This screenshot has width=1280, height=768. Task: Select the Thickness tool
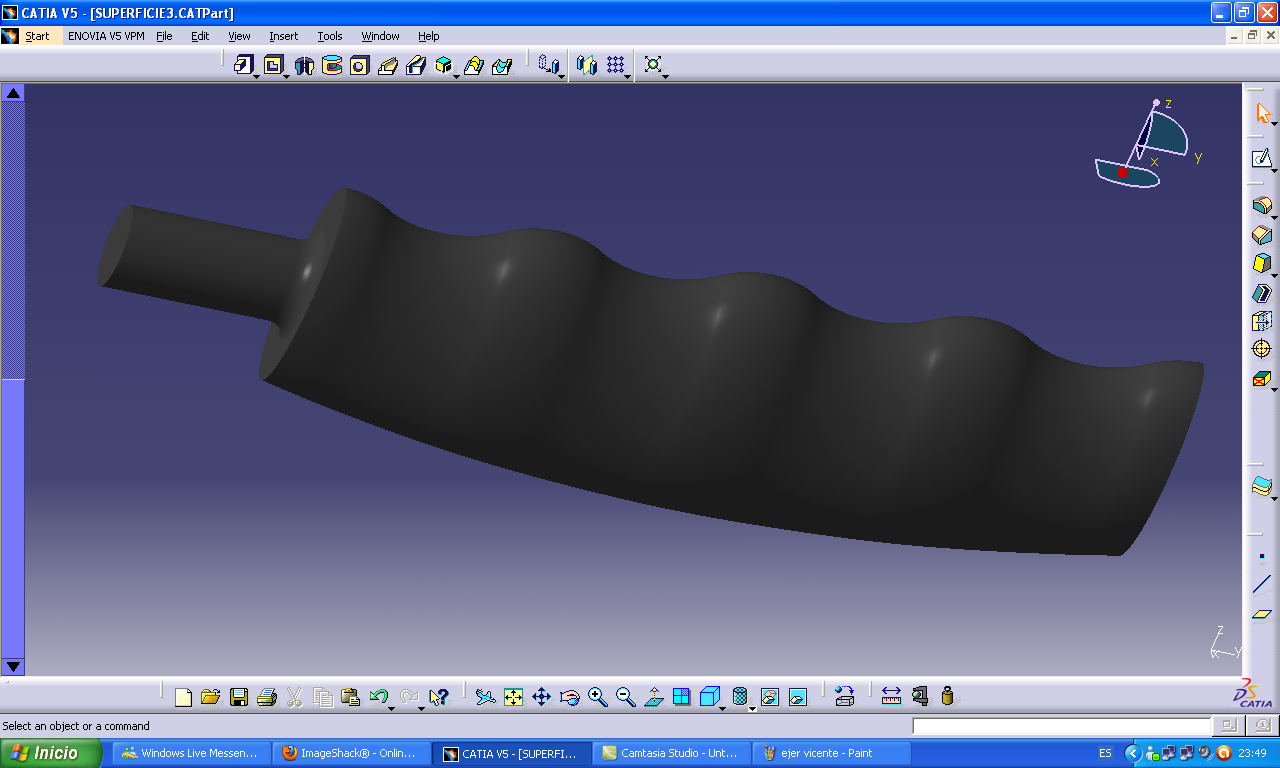tap(1262, 321)
